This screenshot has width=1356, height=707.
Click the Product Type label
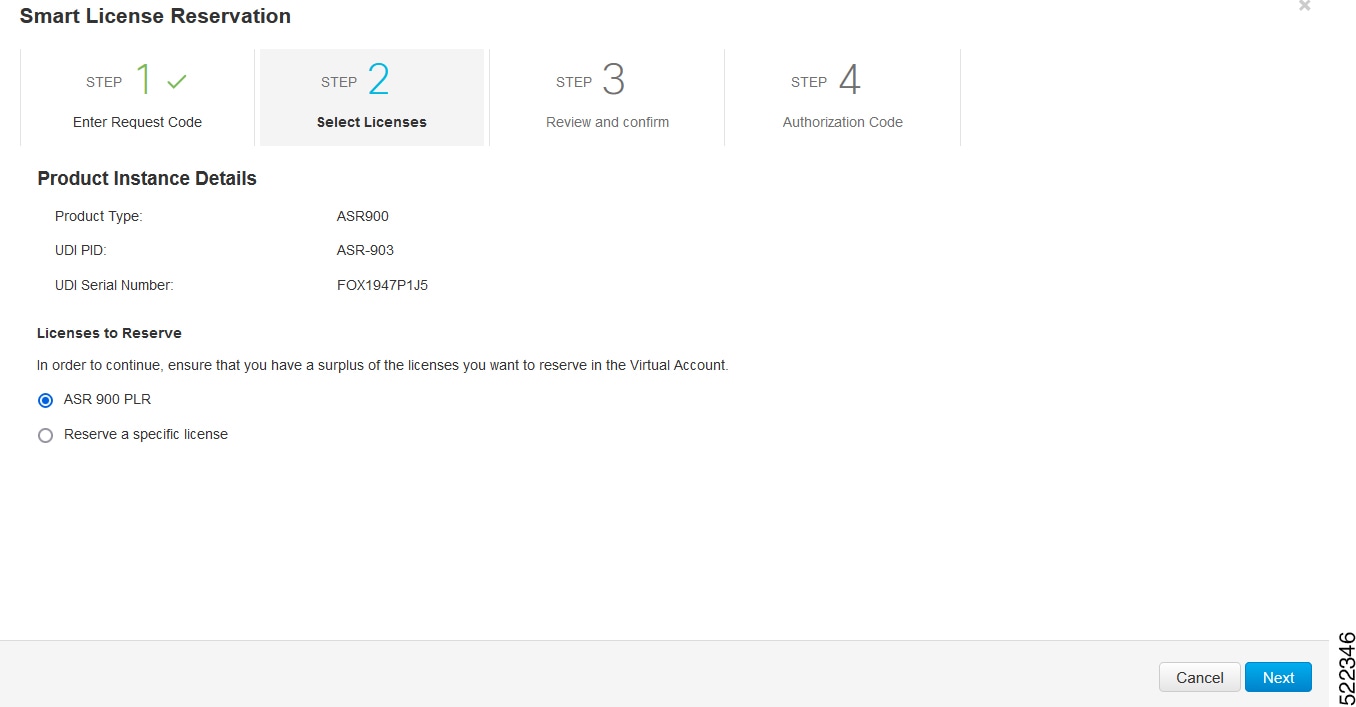point(99,216)
